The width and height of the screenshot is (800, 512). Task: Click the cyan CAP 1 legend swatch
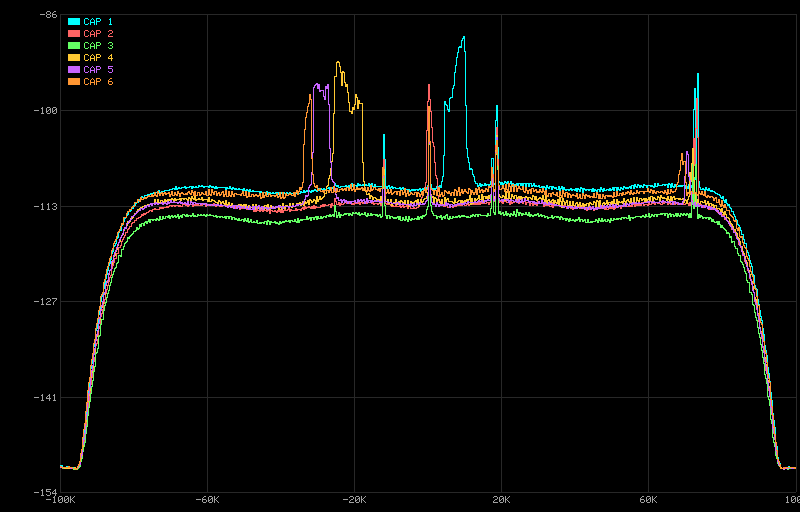[x=74, y=21]
